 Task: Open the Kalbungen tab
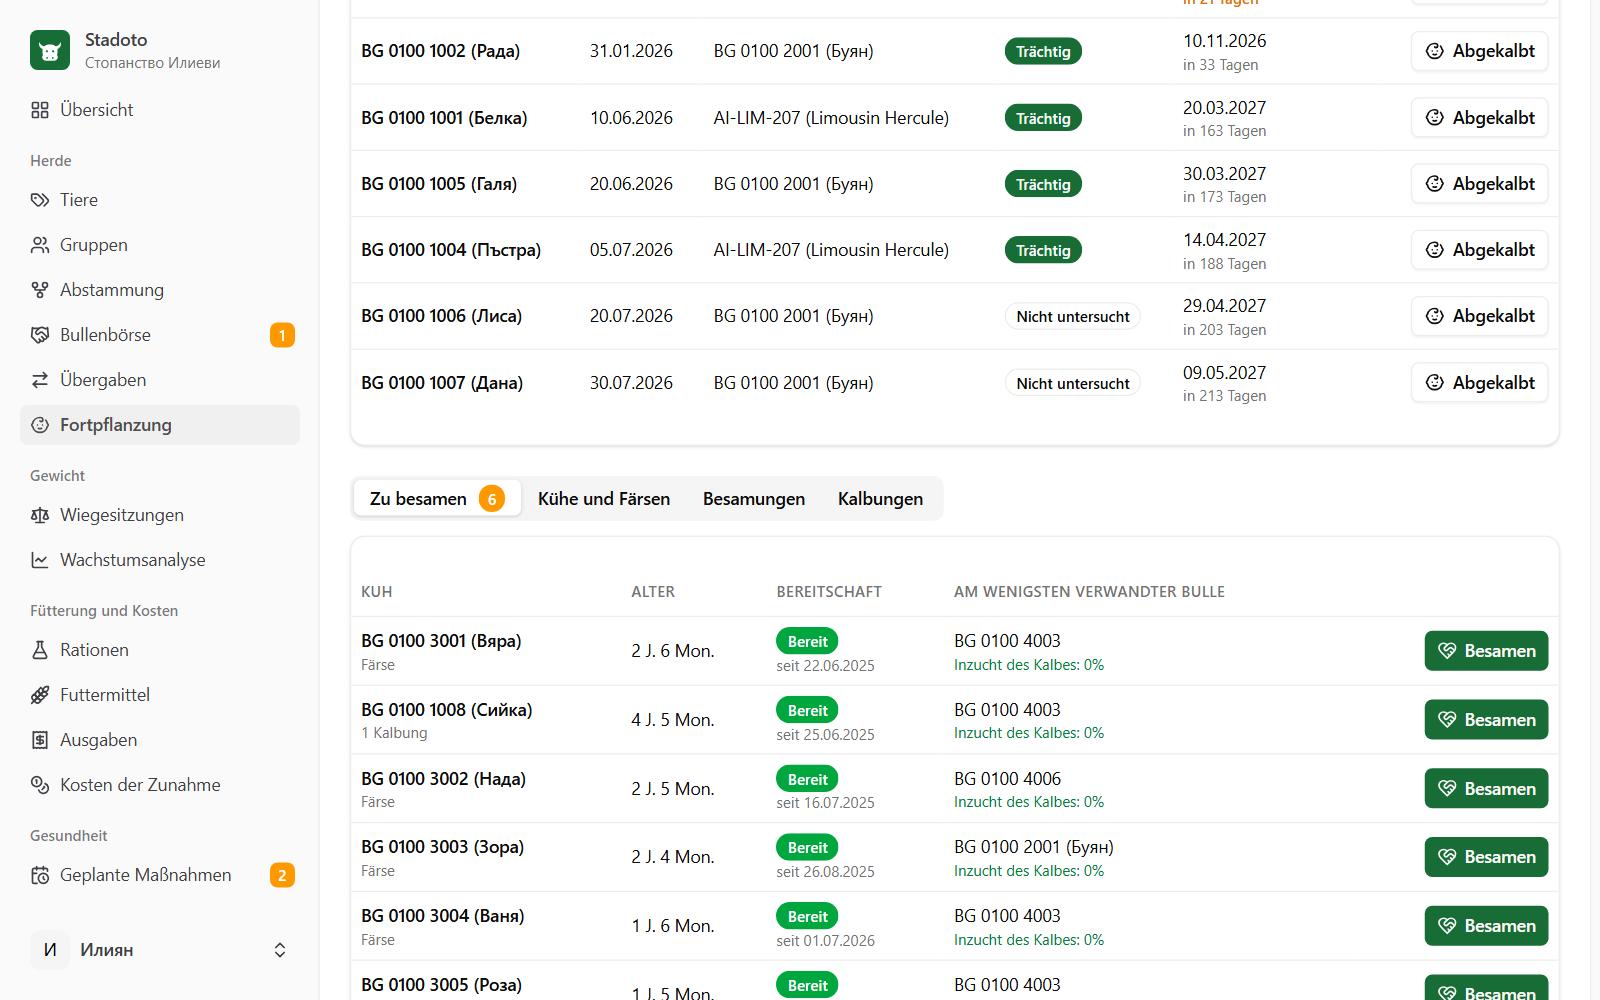click(880, 499)
